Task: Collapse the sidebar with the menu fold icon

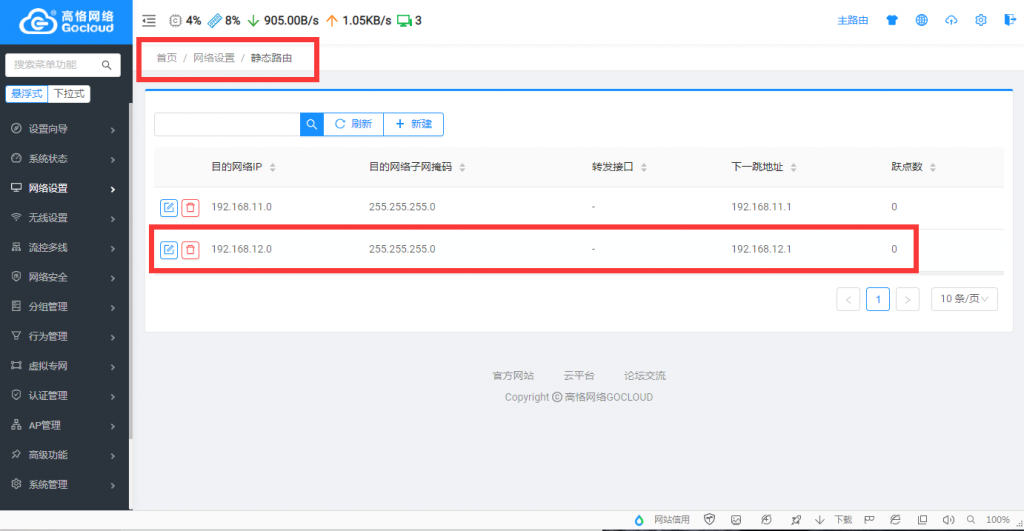Action: pos(149,21)
